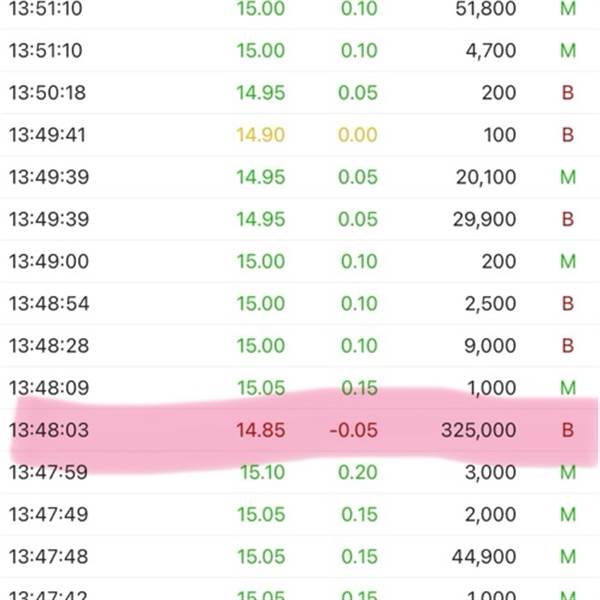
Task: Tap the 13:49:00 trade time
Action: click(48, 262)
